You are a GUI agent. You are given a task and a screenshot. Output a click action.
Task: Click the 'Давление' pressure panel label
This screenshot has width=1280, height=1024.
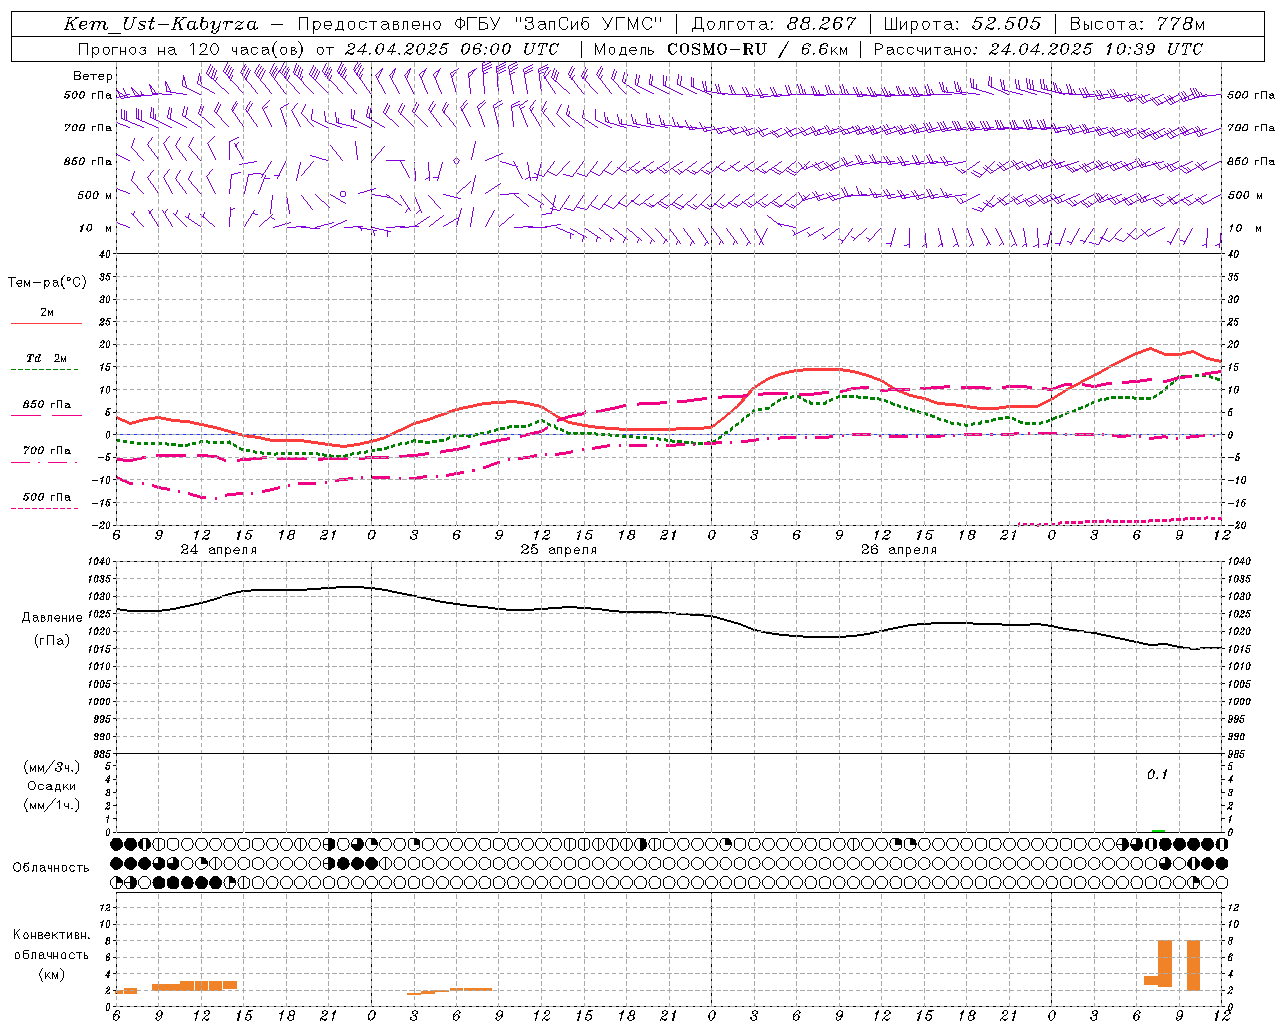[52, 618]
